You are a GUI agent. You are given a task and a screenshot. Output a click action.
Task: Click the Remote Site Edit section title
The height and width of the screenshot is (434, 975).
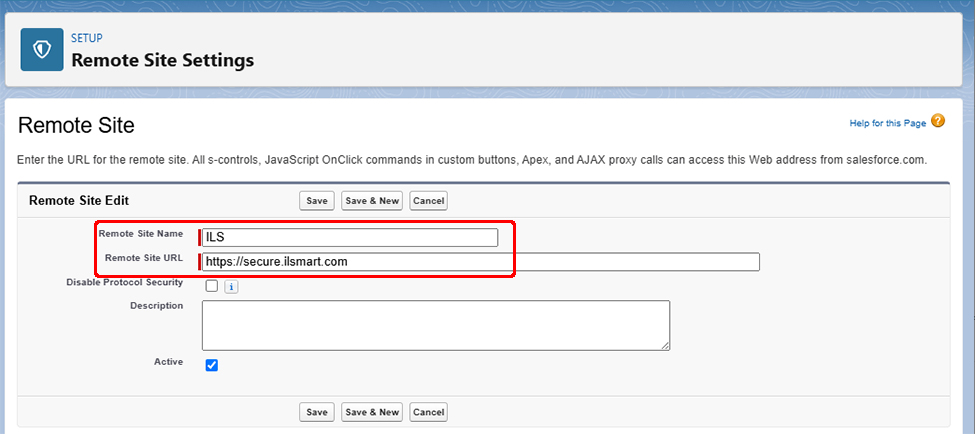coord(79,201)
